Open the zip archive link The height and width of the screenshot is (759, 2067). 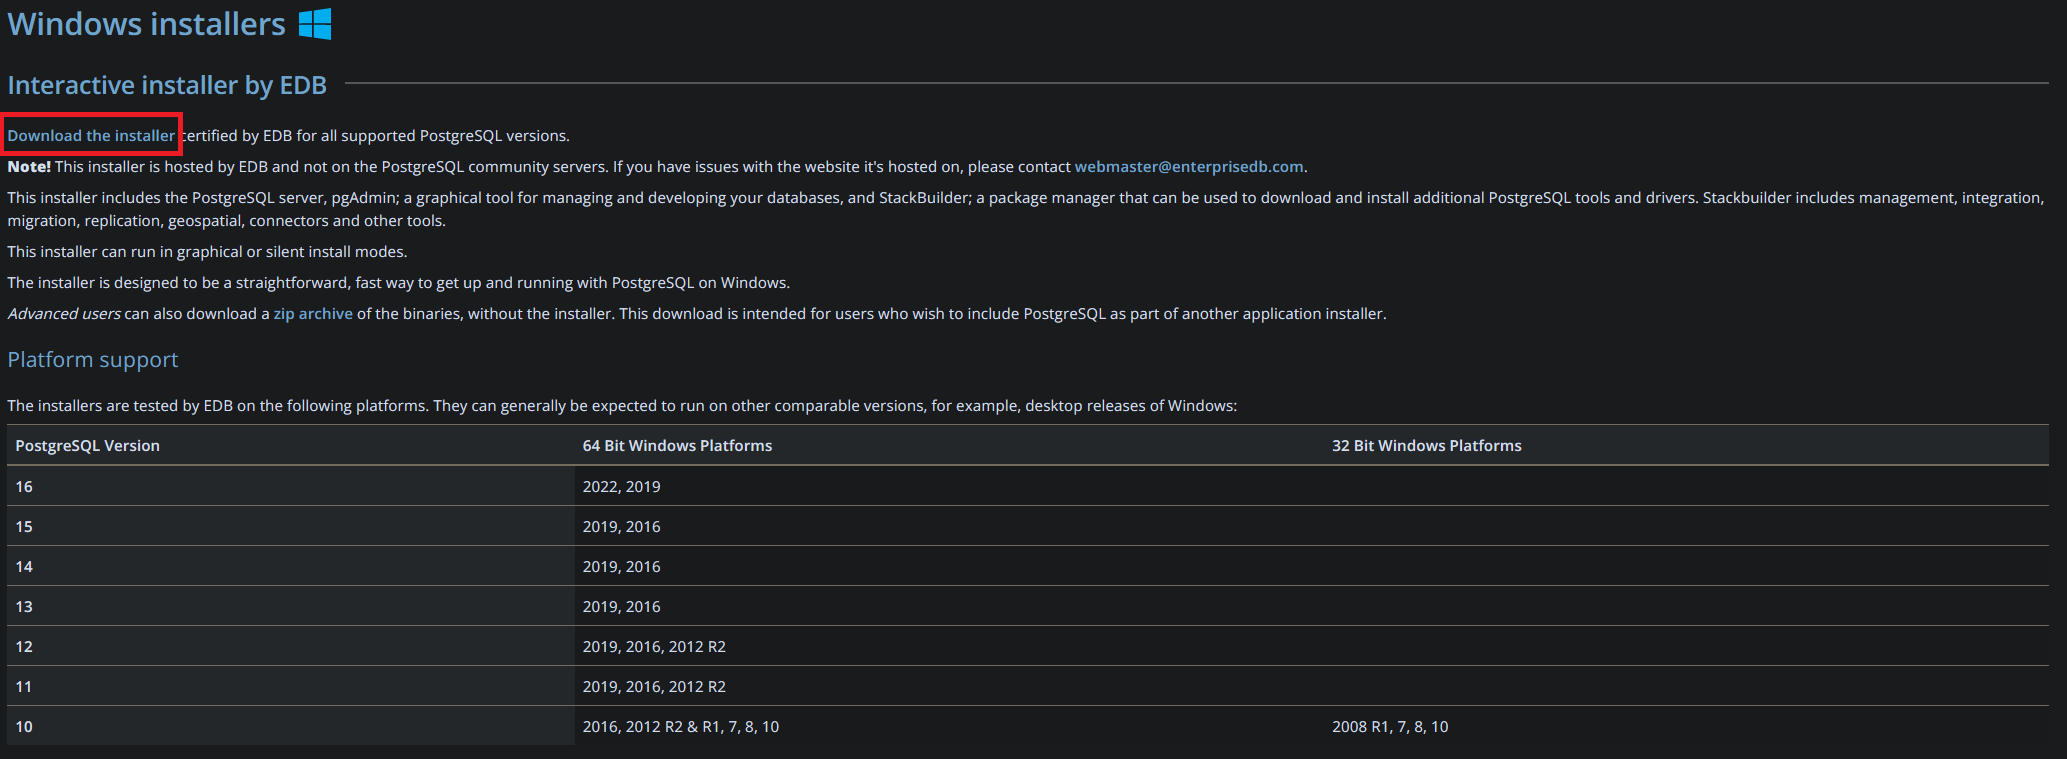313,314
